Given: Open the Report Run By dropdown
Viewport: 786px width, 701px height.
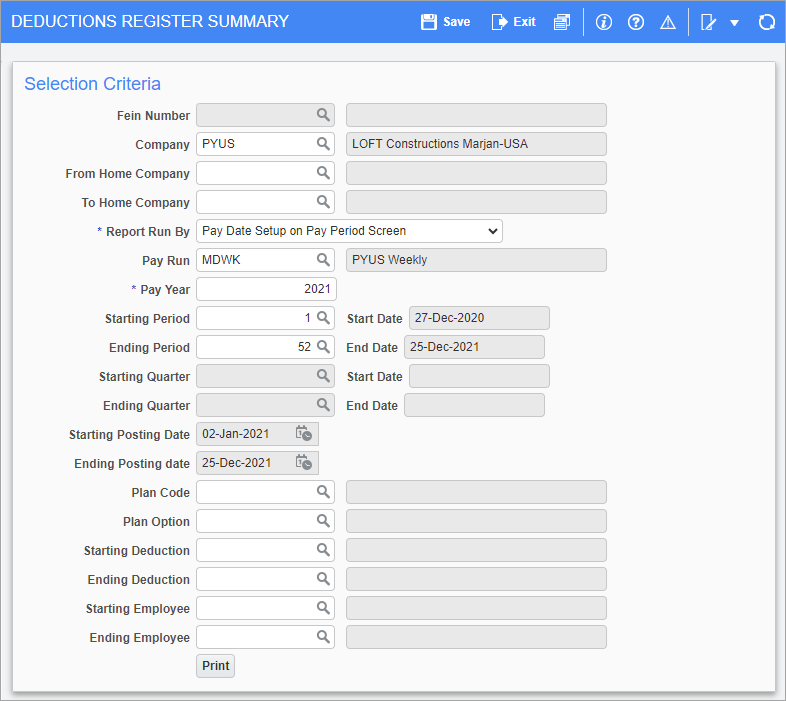Looking at the screenshot, I should click(x=349, y=231).
